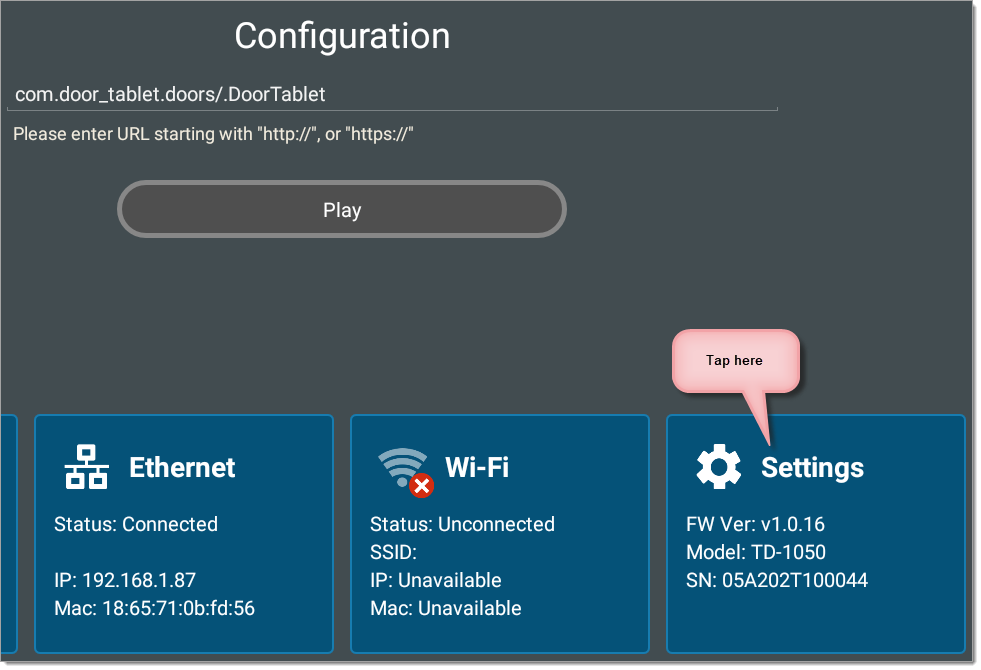Viewport: 981px width, 670px height.
Task: Click the Ethernet Mac address line
Action: (155, 609)
